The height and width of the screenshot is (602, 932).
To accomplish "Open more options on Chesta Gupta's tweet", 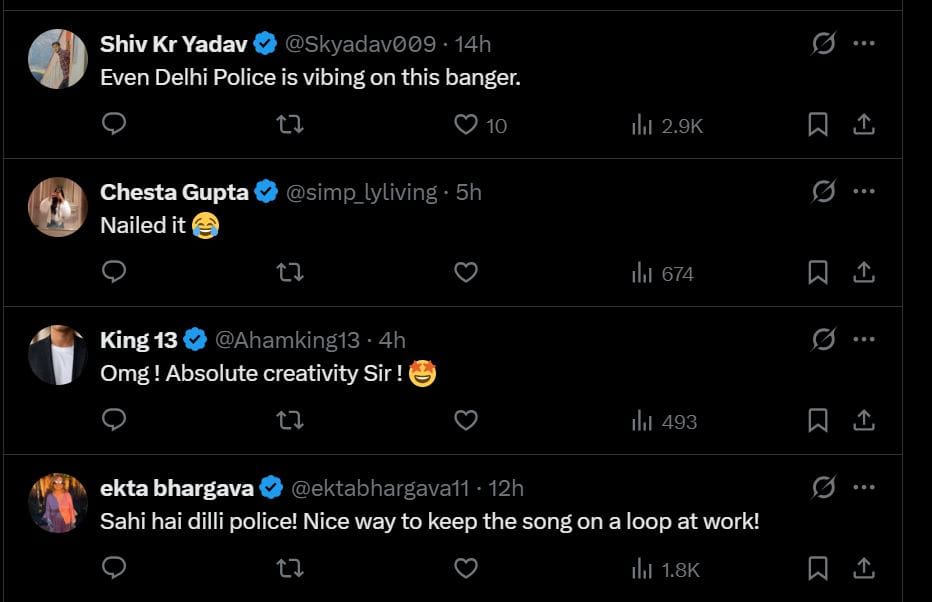I will [864, 192].
